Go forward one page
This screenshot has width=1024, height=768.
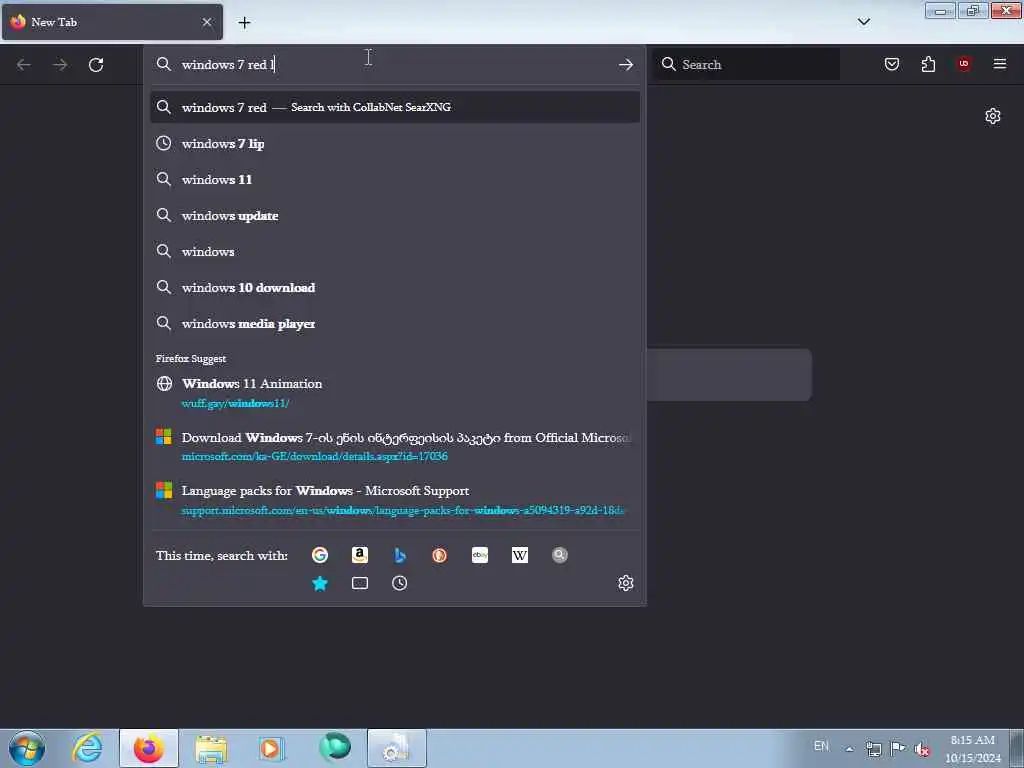point(60,65)
